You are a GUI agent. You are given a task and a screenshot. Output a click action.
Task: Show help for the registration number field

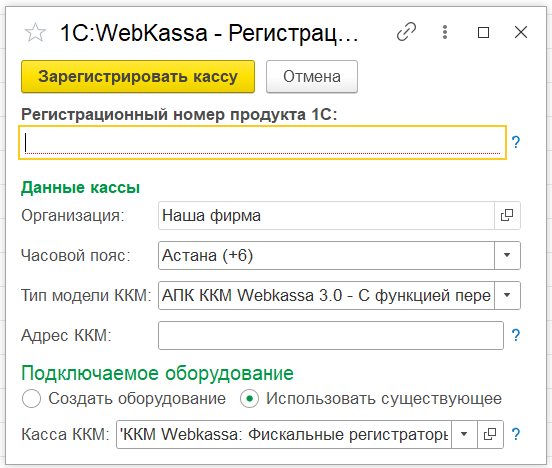pos(516,142)
